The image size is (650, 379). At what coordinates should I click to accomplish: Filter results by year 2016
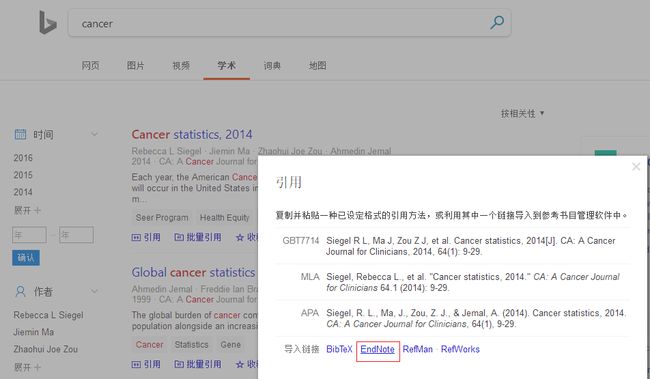click(x=23, y=158)
